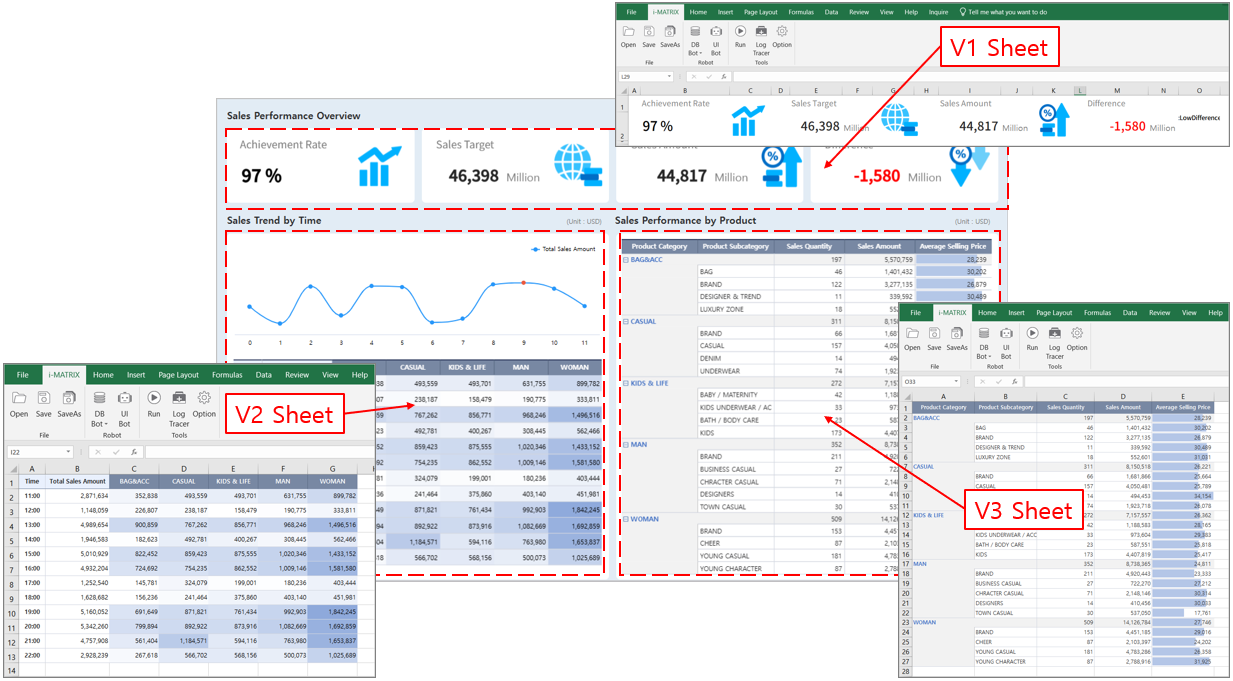Collapse the KIDS & LIFE group in the dashboard table
The width and height of the screenshot is (1233, 681).
(x=626, y=383)
